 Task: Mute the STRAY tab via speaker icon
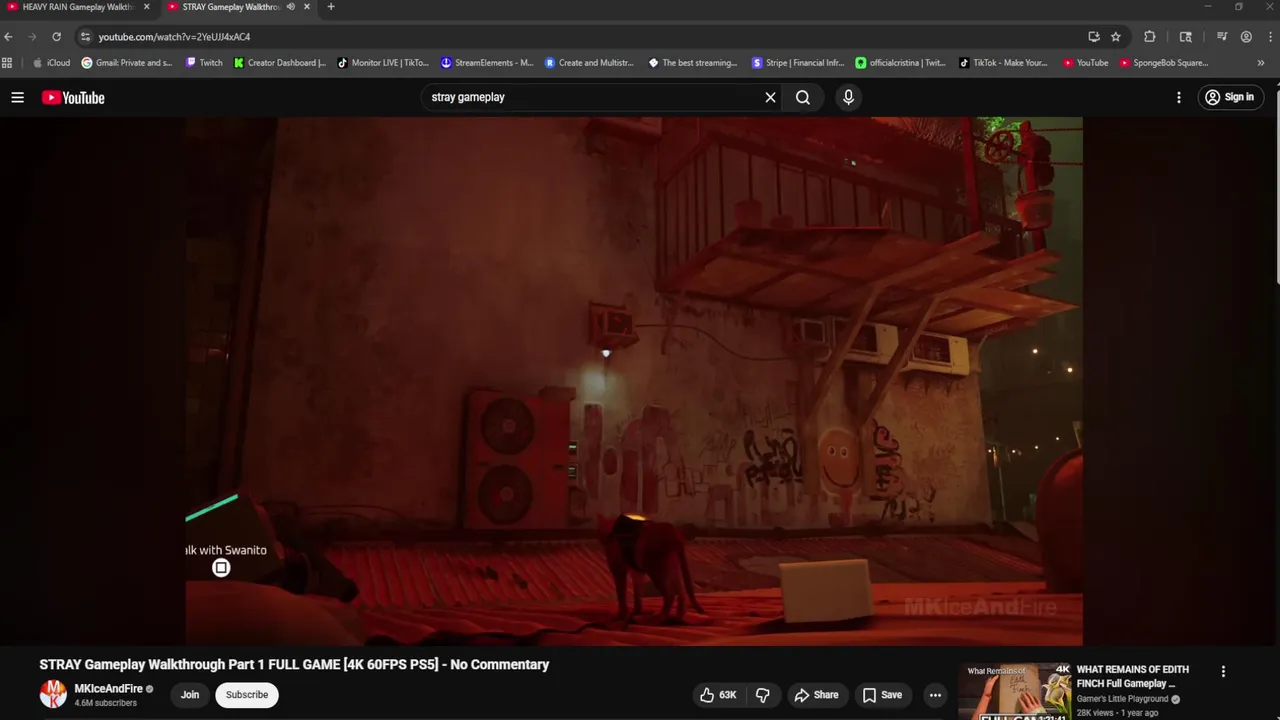tap(291, 7)
